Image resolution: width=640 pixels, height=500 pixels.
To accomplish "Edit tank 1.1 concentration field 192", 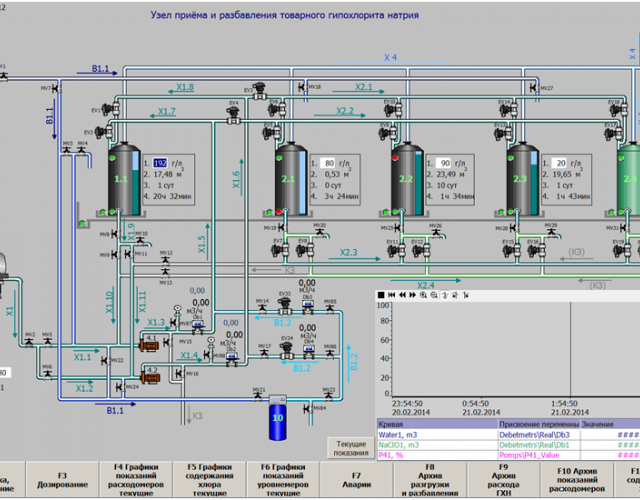I will coord(160,162).
